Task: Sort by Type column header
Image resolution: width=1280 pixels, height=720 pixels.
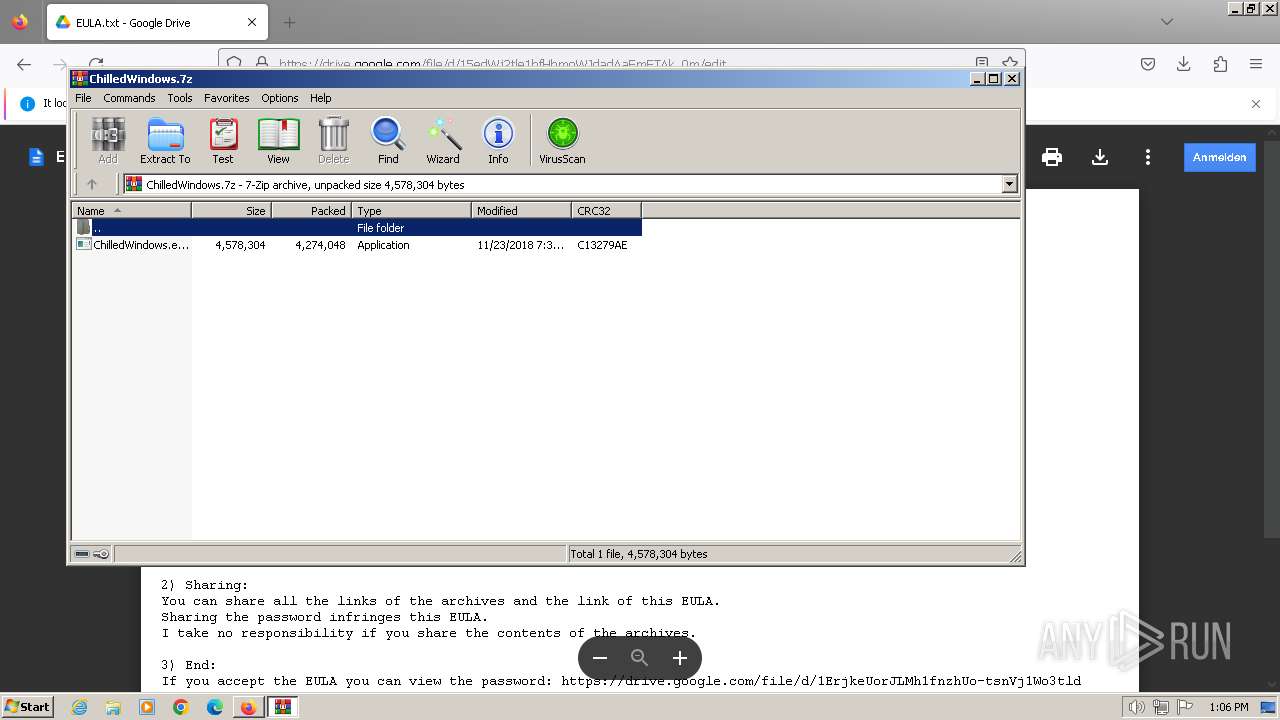Action: click(x=411, y=210)
